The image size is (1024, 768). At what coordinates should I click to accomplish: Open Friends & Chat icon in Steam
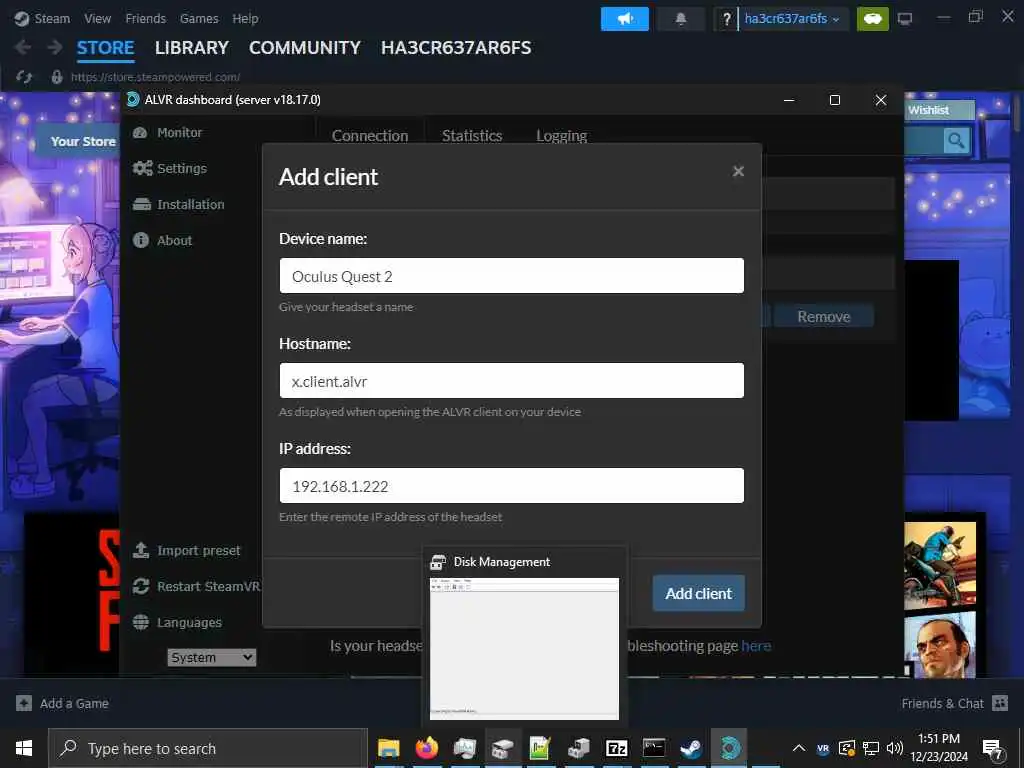click(1000, 703)
